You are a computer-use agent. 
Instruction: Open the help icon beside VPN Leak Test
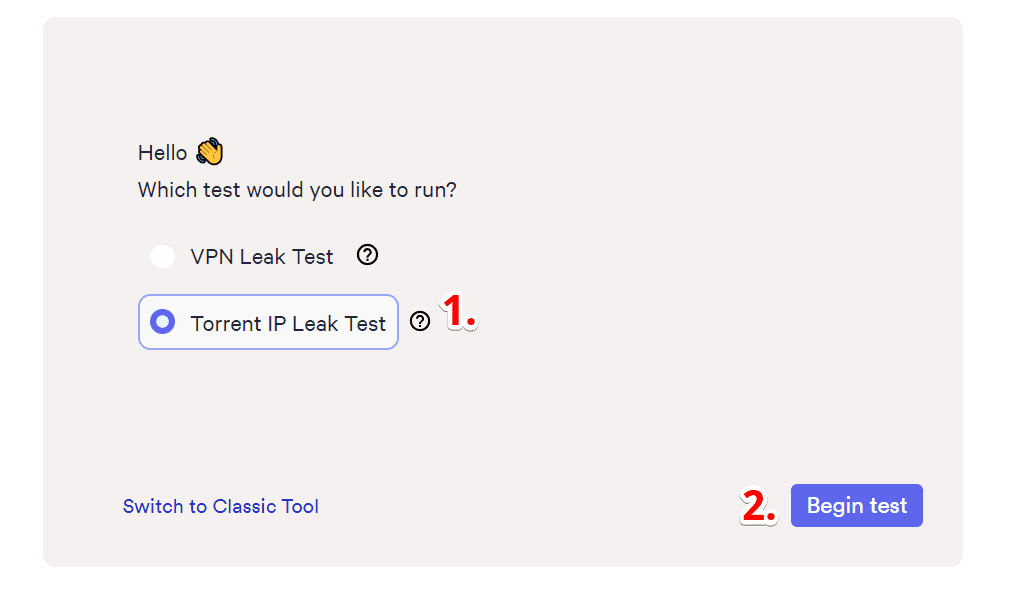368,255
